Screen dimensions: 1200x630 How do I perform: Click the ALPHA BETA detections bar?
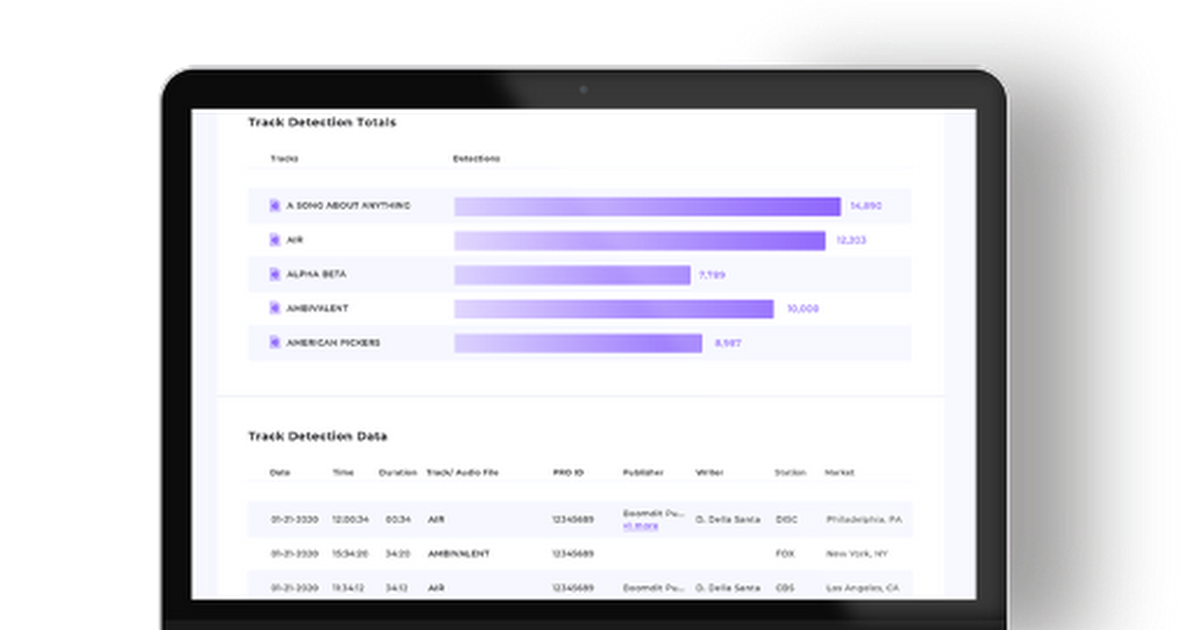coord(572,275)
